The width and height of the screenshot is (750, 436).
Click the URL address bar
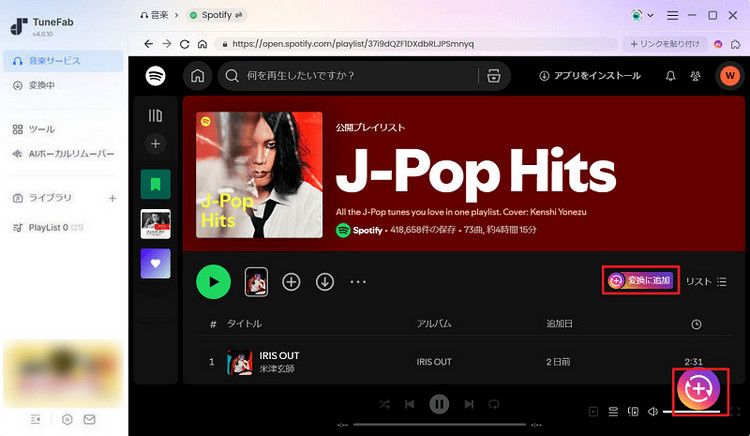tap(416, 44)
